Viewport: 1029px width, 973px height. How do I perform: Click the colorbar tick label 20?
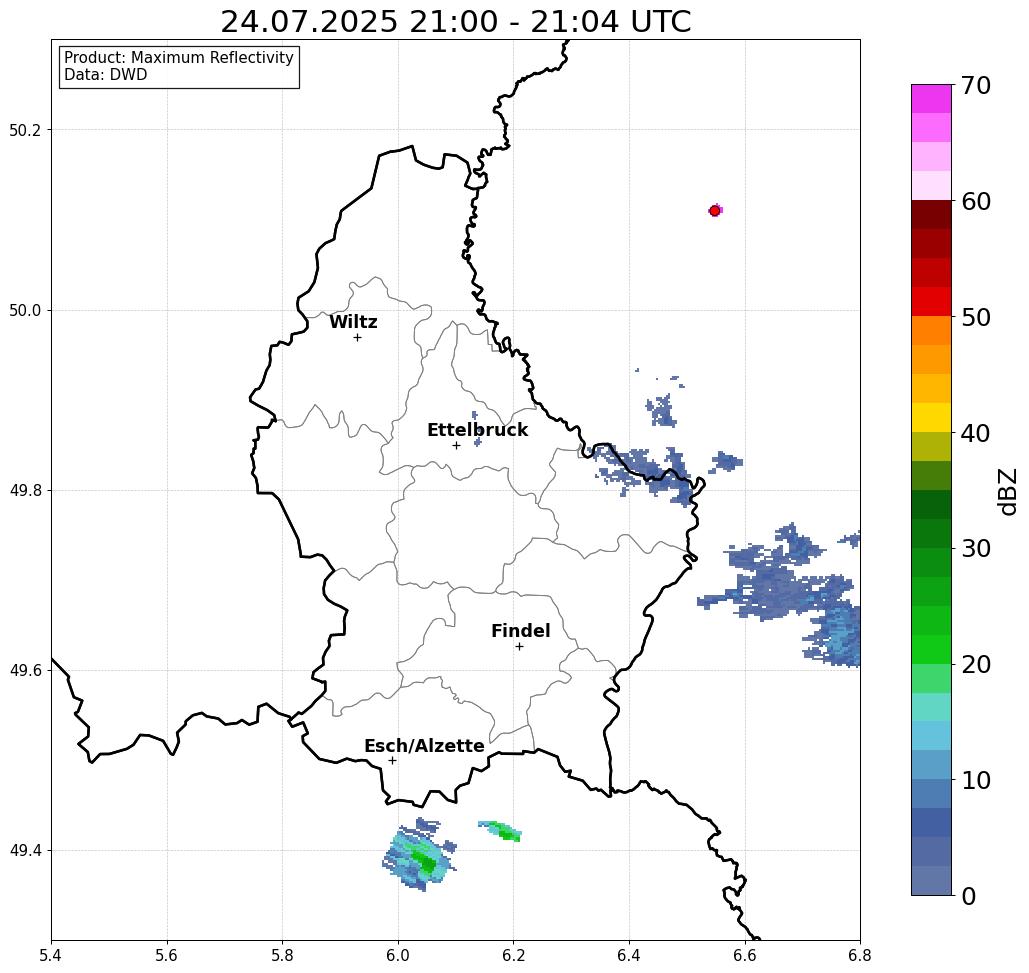(x=976, y=665)
